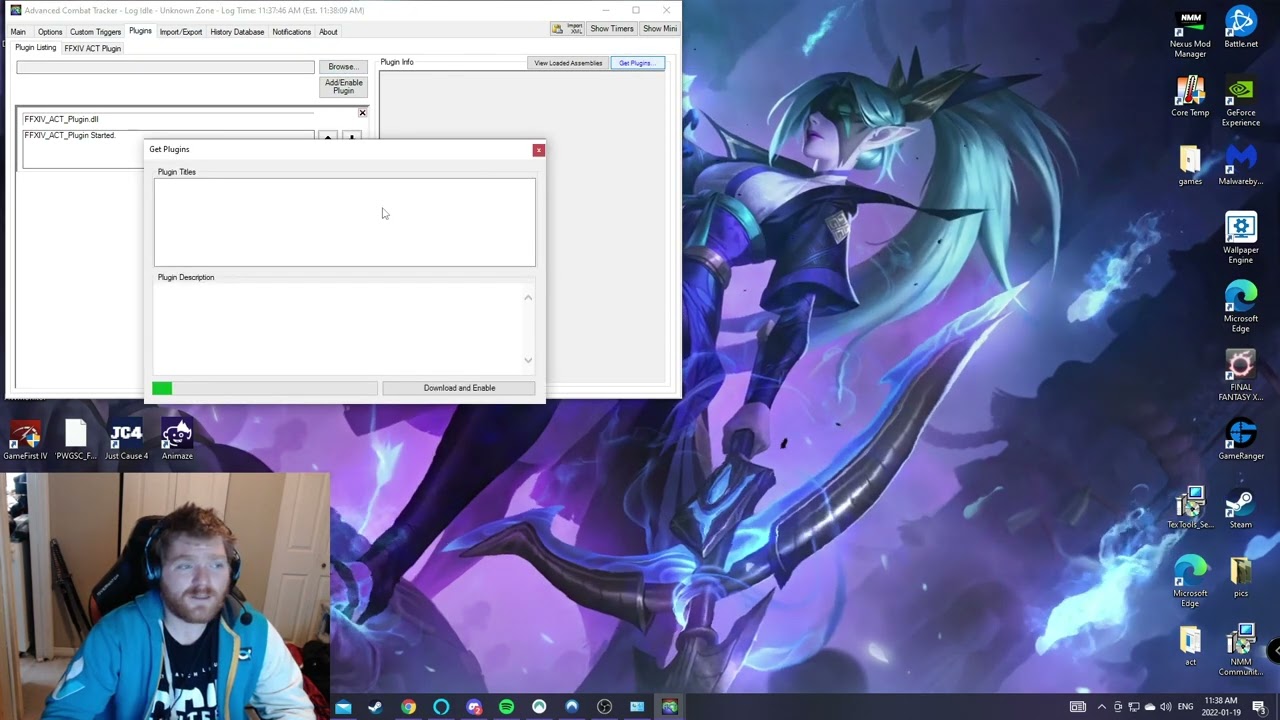1280x720 pixels.
Task: Switch to the Main tab
Action: [x=18, y=32]
